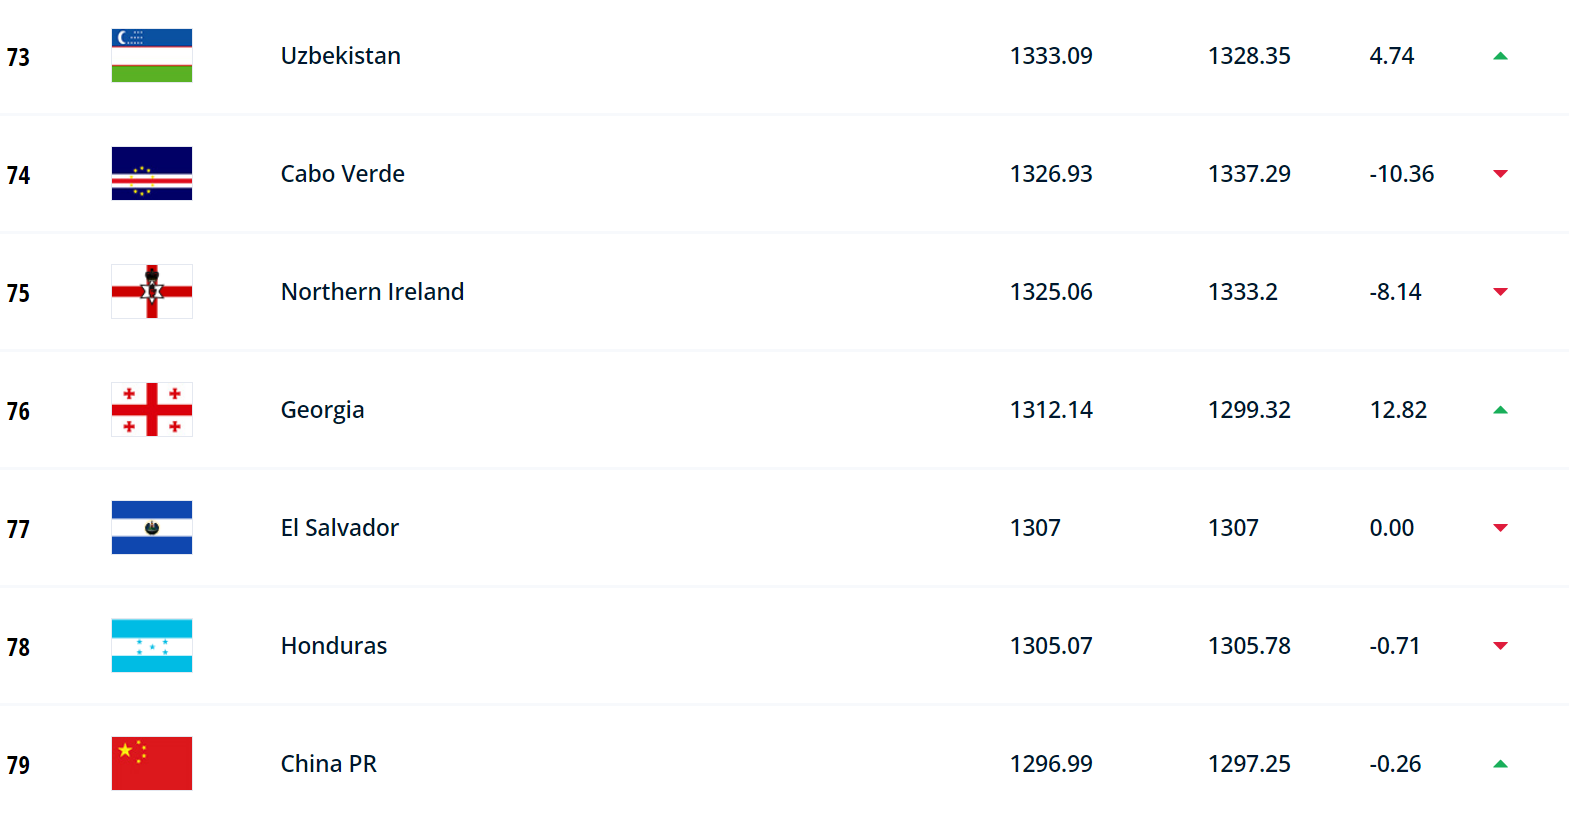
Task: Click the Cabo Verde flag icon
Action: coord(152,174)
